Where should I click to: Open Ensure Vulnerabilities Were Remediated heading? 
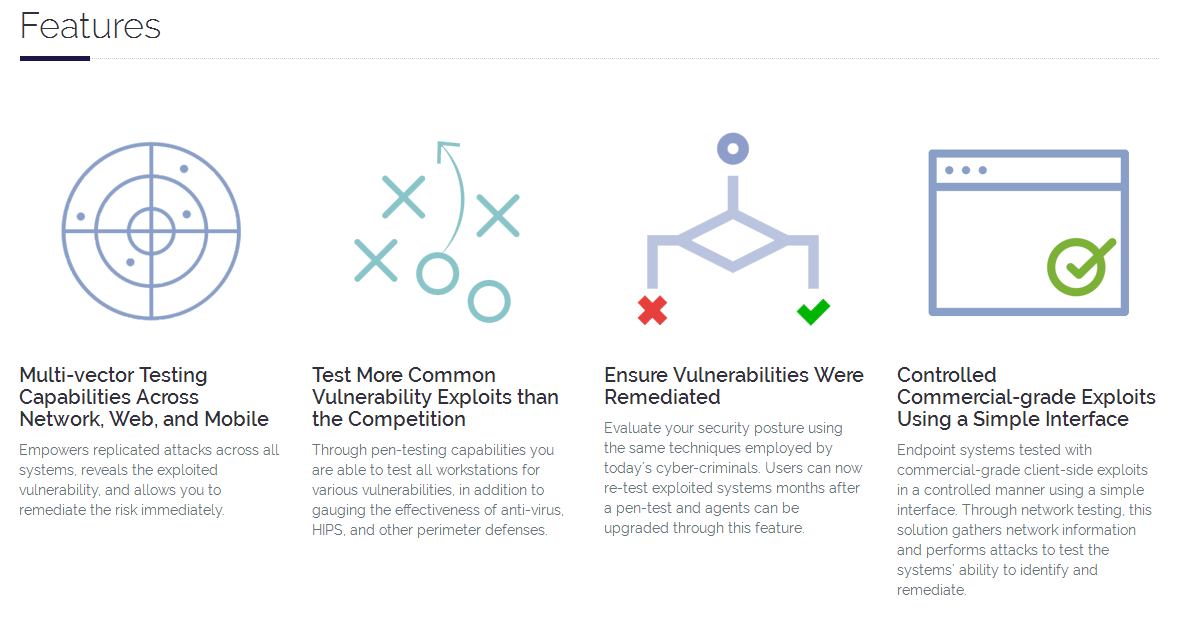(734, 386)
